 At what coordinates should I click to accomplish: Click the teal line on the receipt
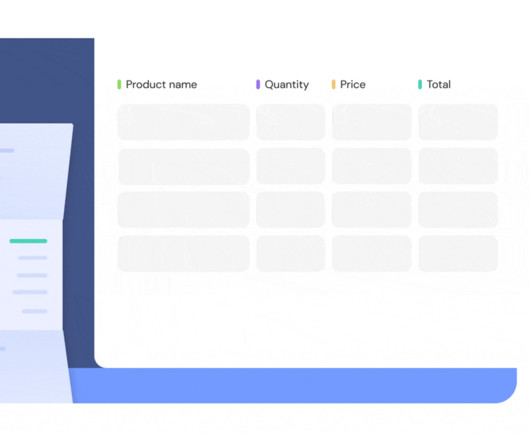click(28, 241)
